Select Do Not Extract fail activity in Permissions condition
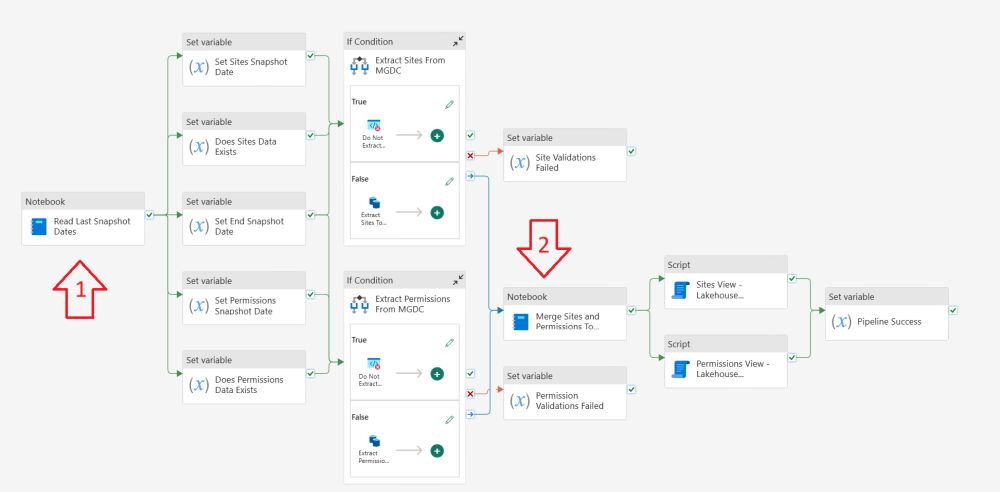 374,364
